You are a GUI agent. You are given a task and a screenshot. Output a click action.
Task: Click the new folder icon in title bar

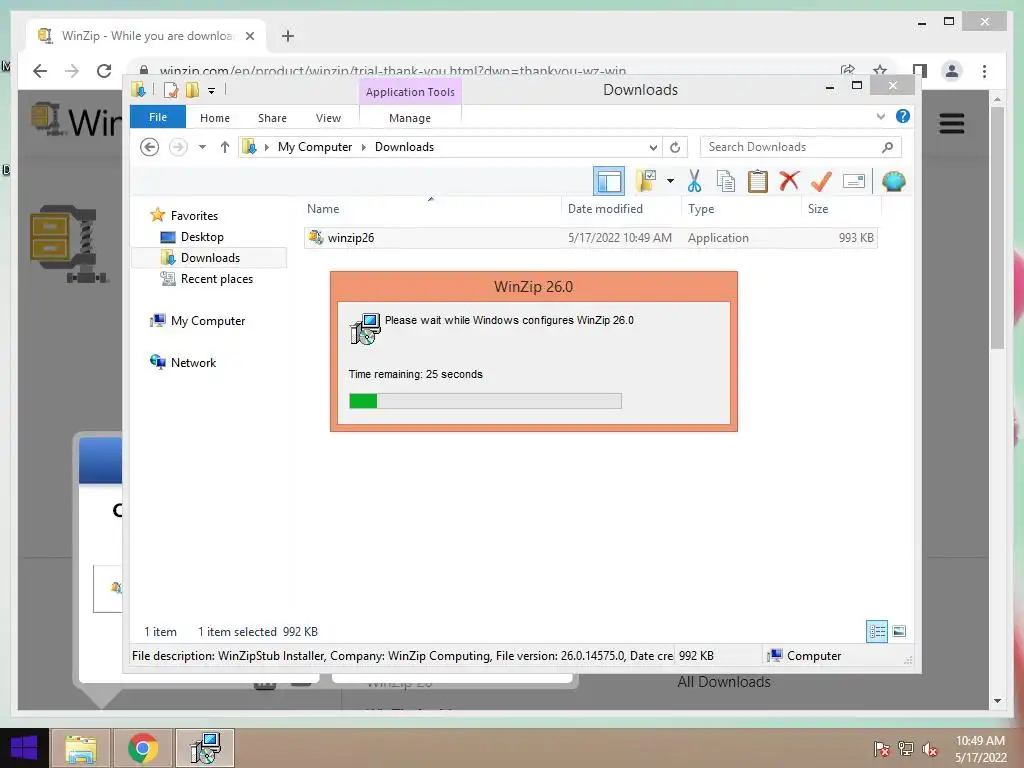click(192, 89)
